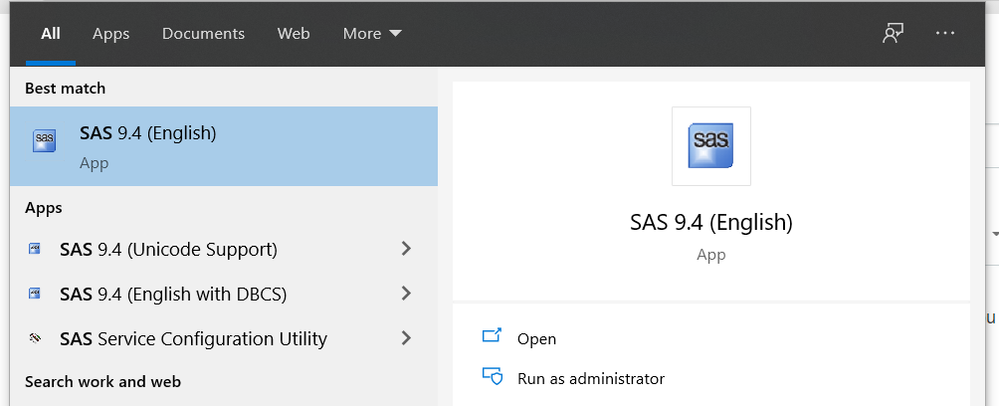The image size is (999, 406).
Task: Select the All tab
Action: point(51,33)
